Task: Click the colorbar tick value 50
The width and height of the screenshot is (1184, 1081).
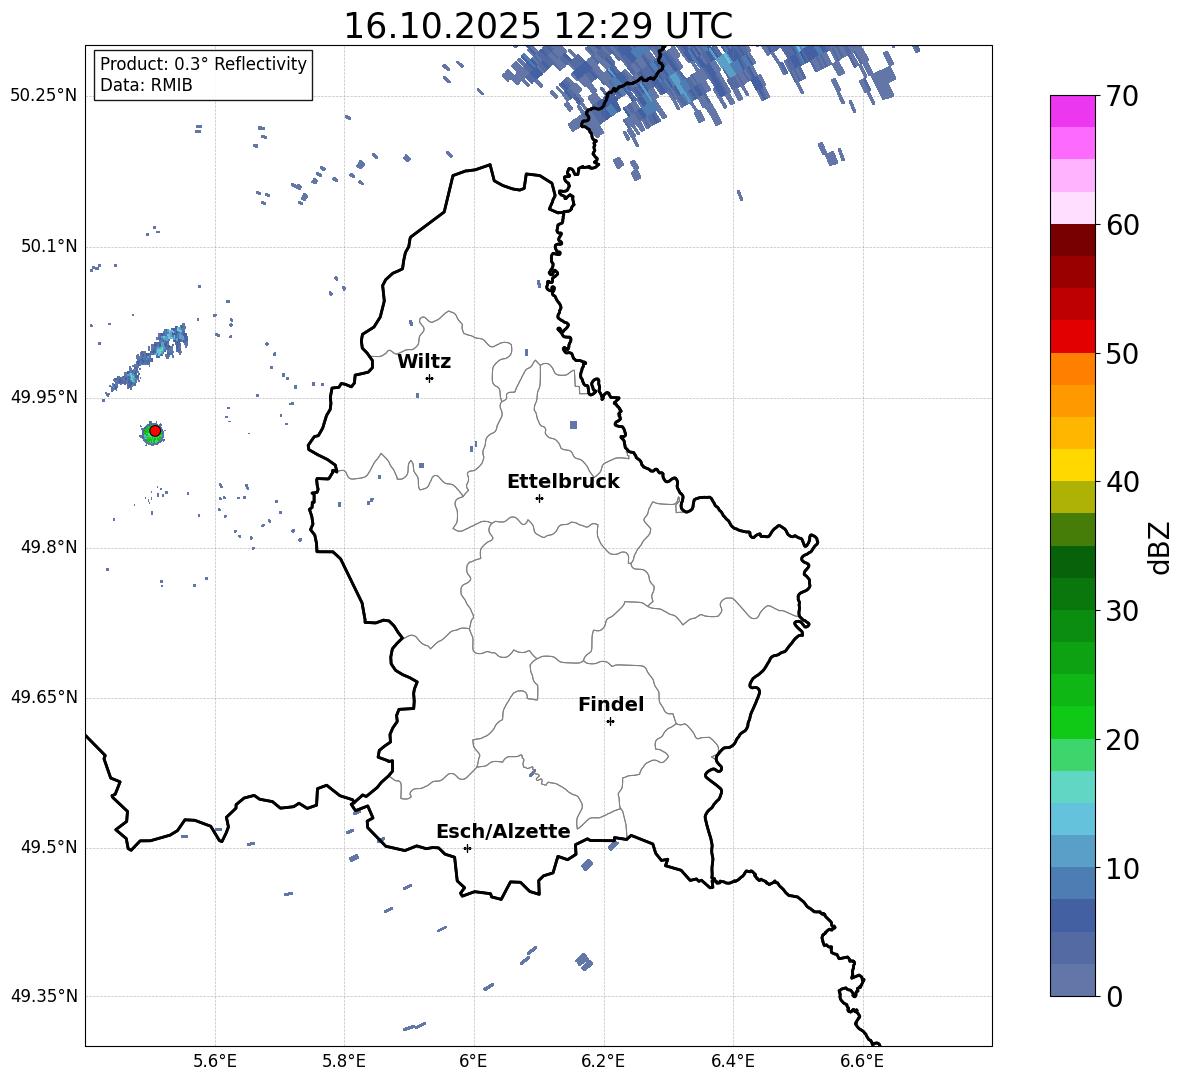Action: point(1122,353)
